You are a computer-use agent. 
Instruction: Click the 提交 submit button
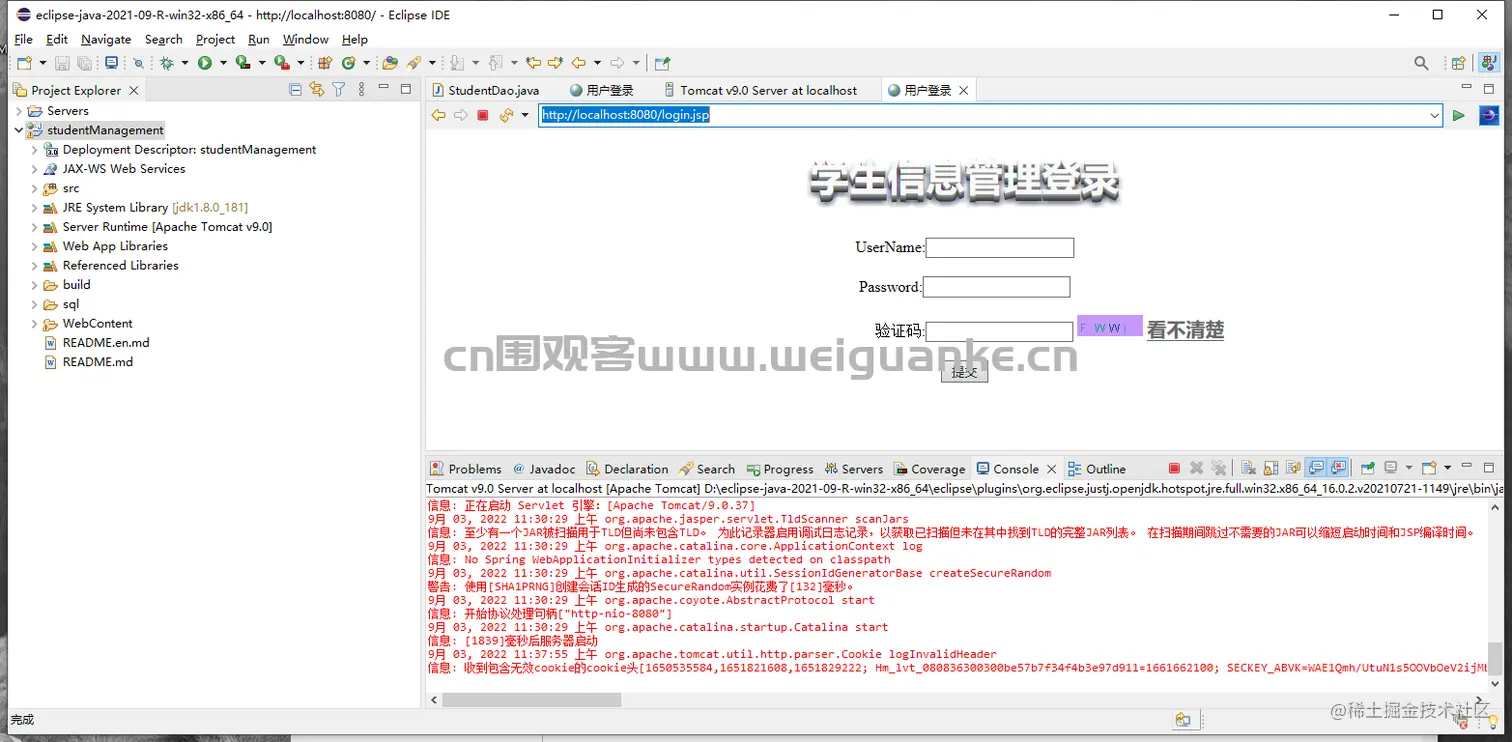point(964,372)
